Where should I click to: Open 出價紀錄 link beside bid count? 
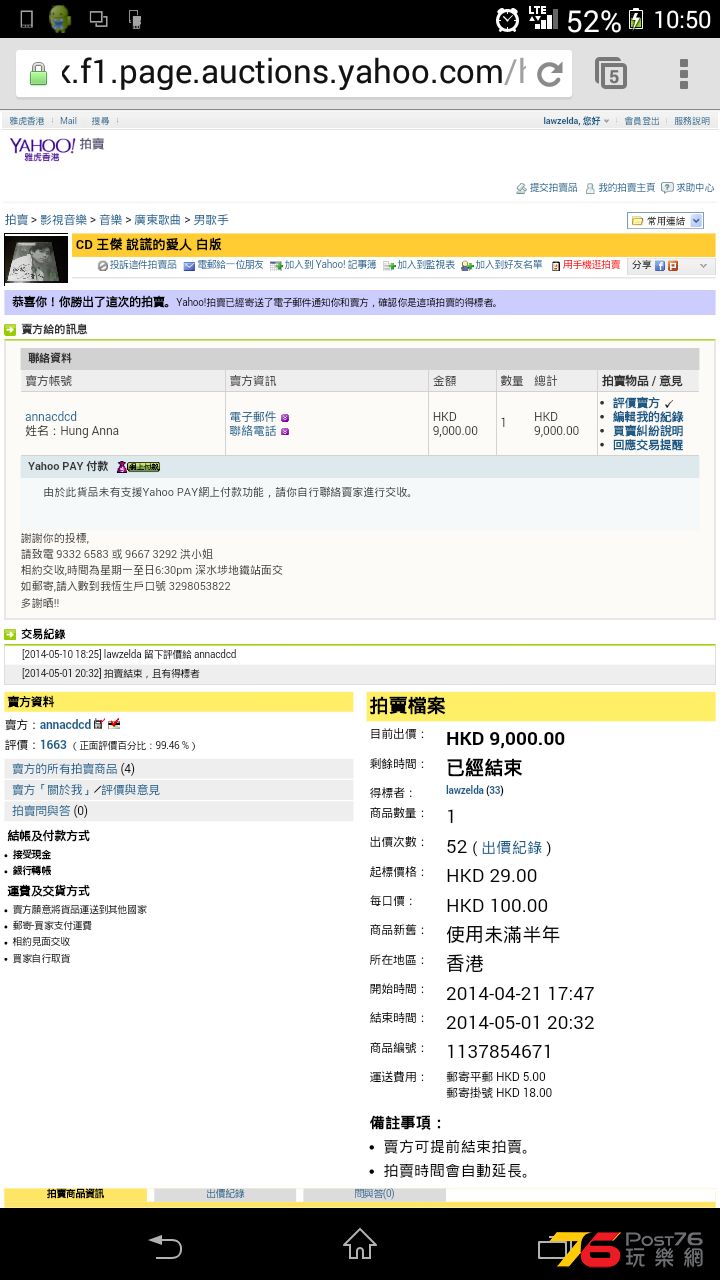coord(512,847)
